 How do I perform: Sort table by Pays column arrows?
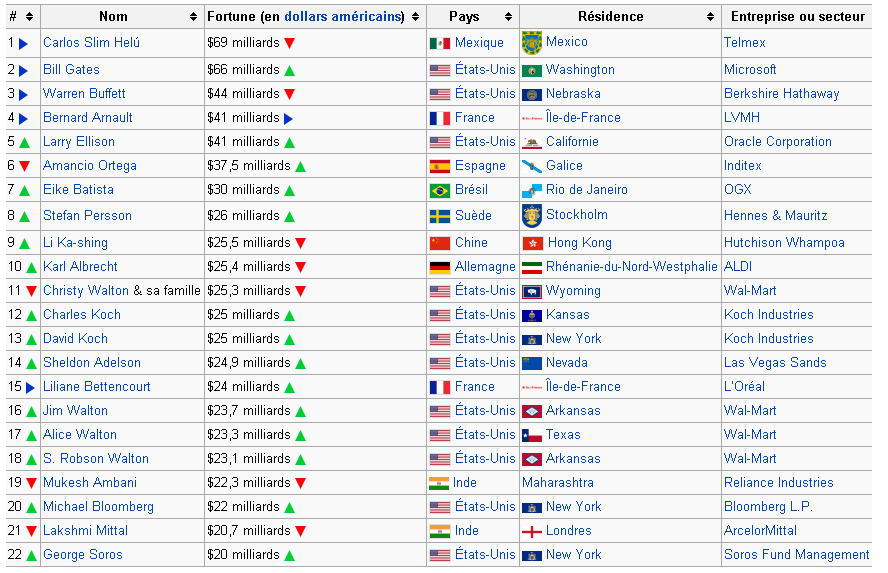pos(508,17)
